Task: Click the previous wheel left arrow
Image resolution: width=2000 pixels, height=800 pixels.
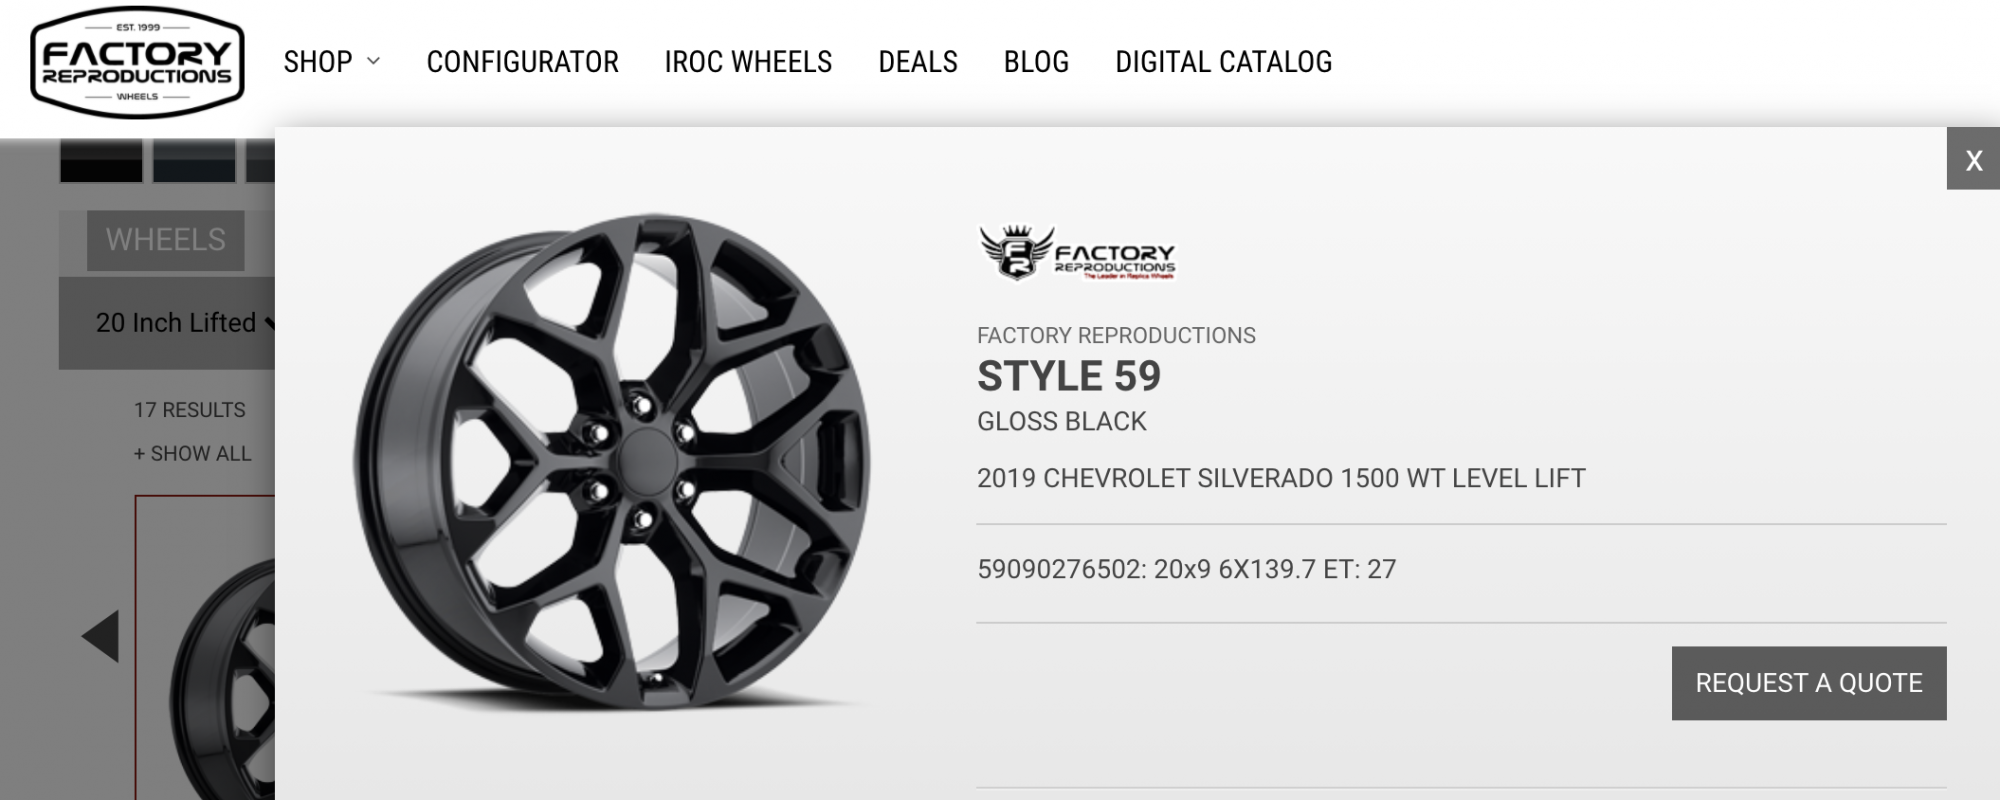Action: click(101, 636)
